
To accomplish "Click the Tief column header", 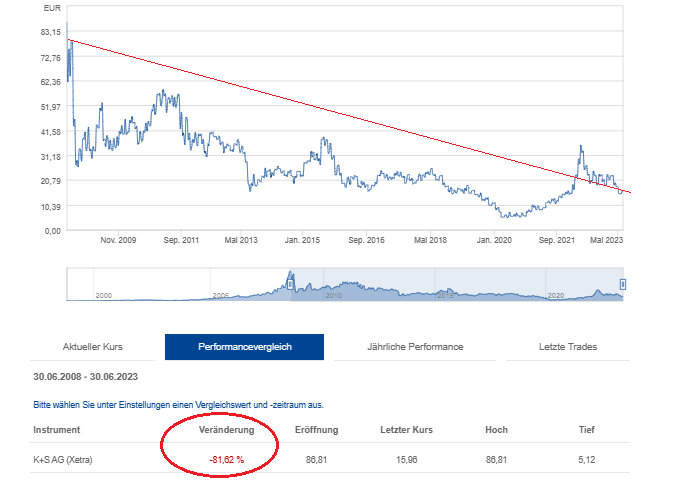I will 586,430.
